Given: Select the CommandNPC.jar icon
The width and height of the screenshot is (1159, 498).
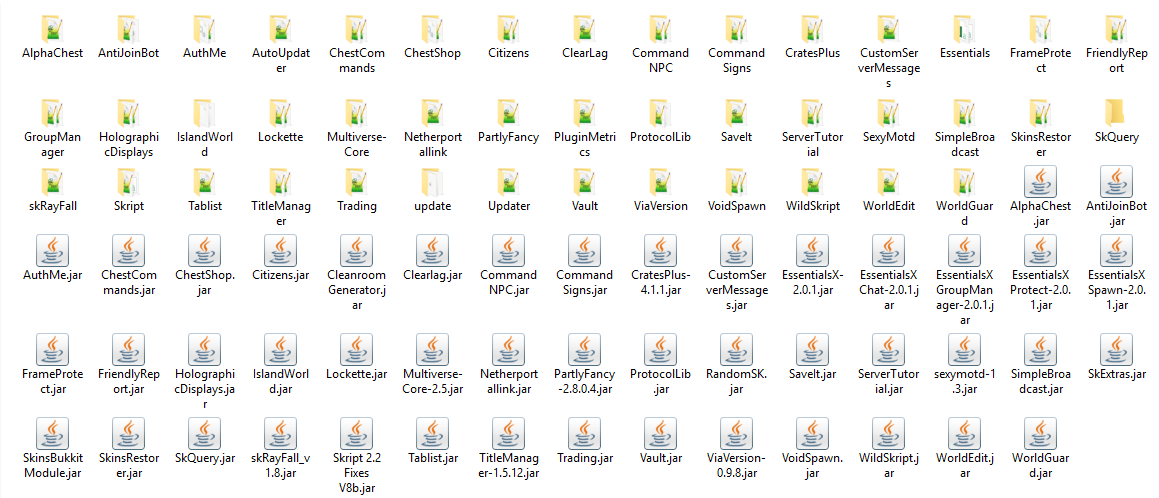Looking at the screenshot, I should click(x=509, y=250).
